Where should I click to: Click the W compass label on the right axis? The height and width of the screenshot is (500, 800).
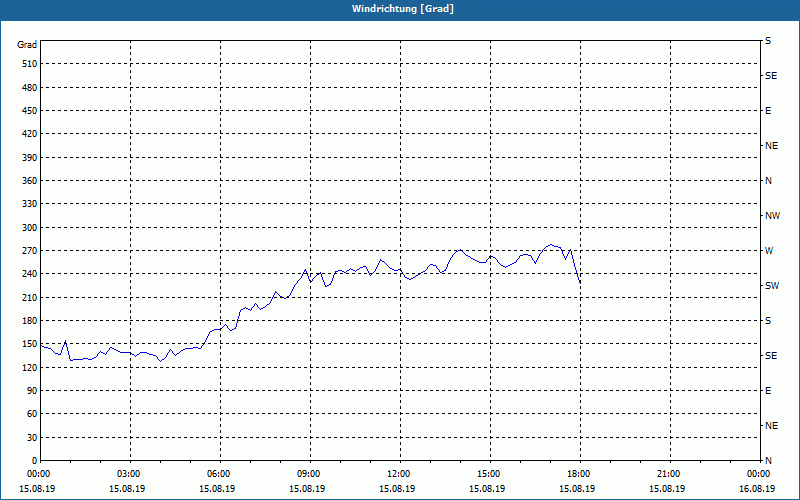[769, 251]
